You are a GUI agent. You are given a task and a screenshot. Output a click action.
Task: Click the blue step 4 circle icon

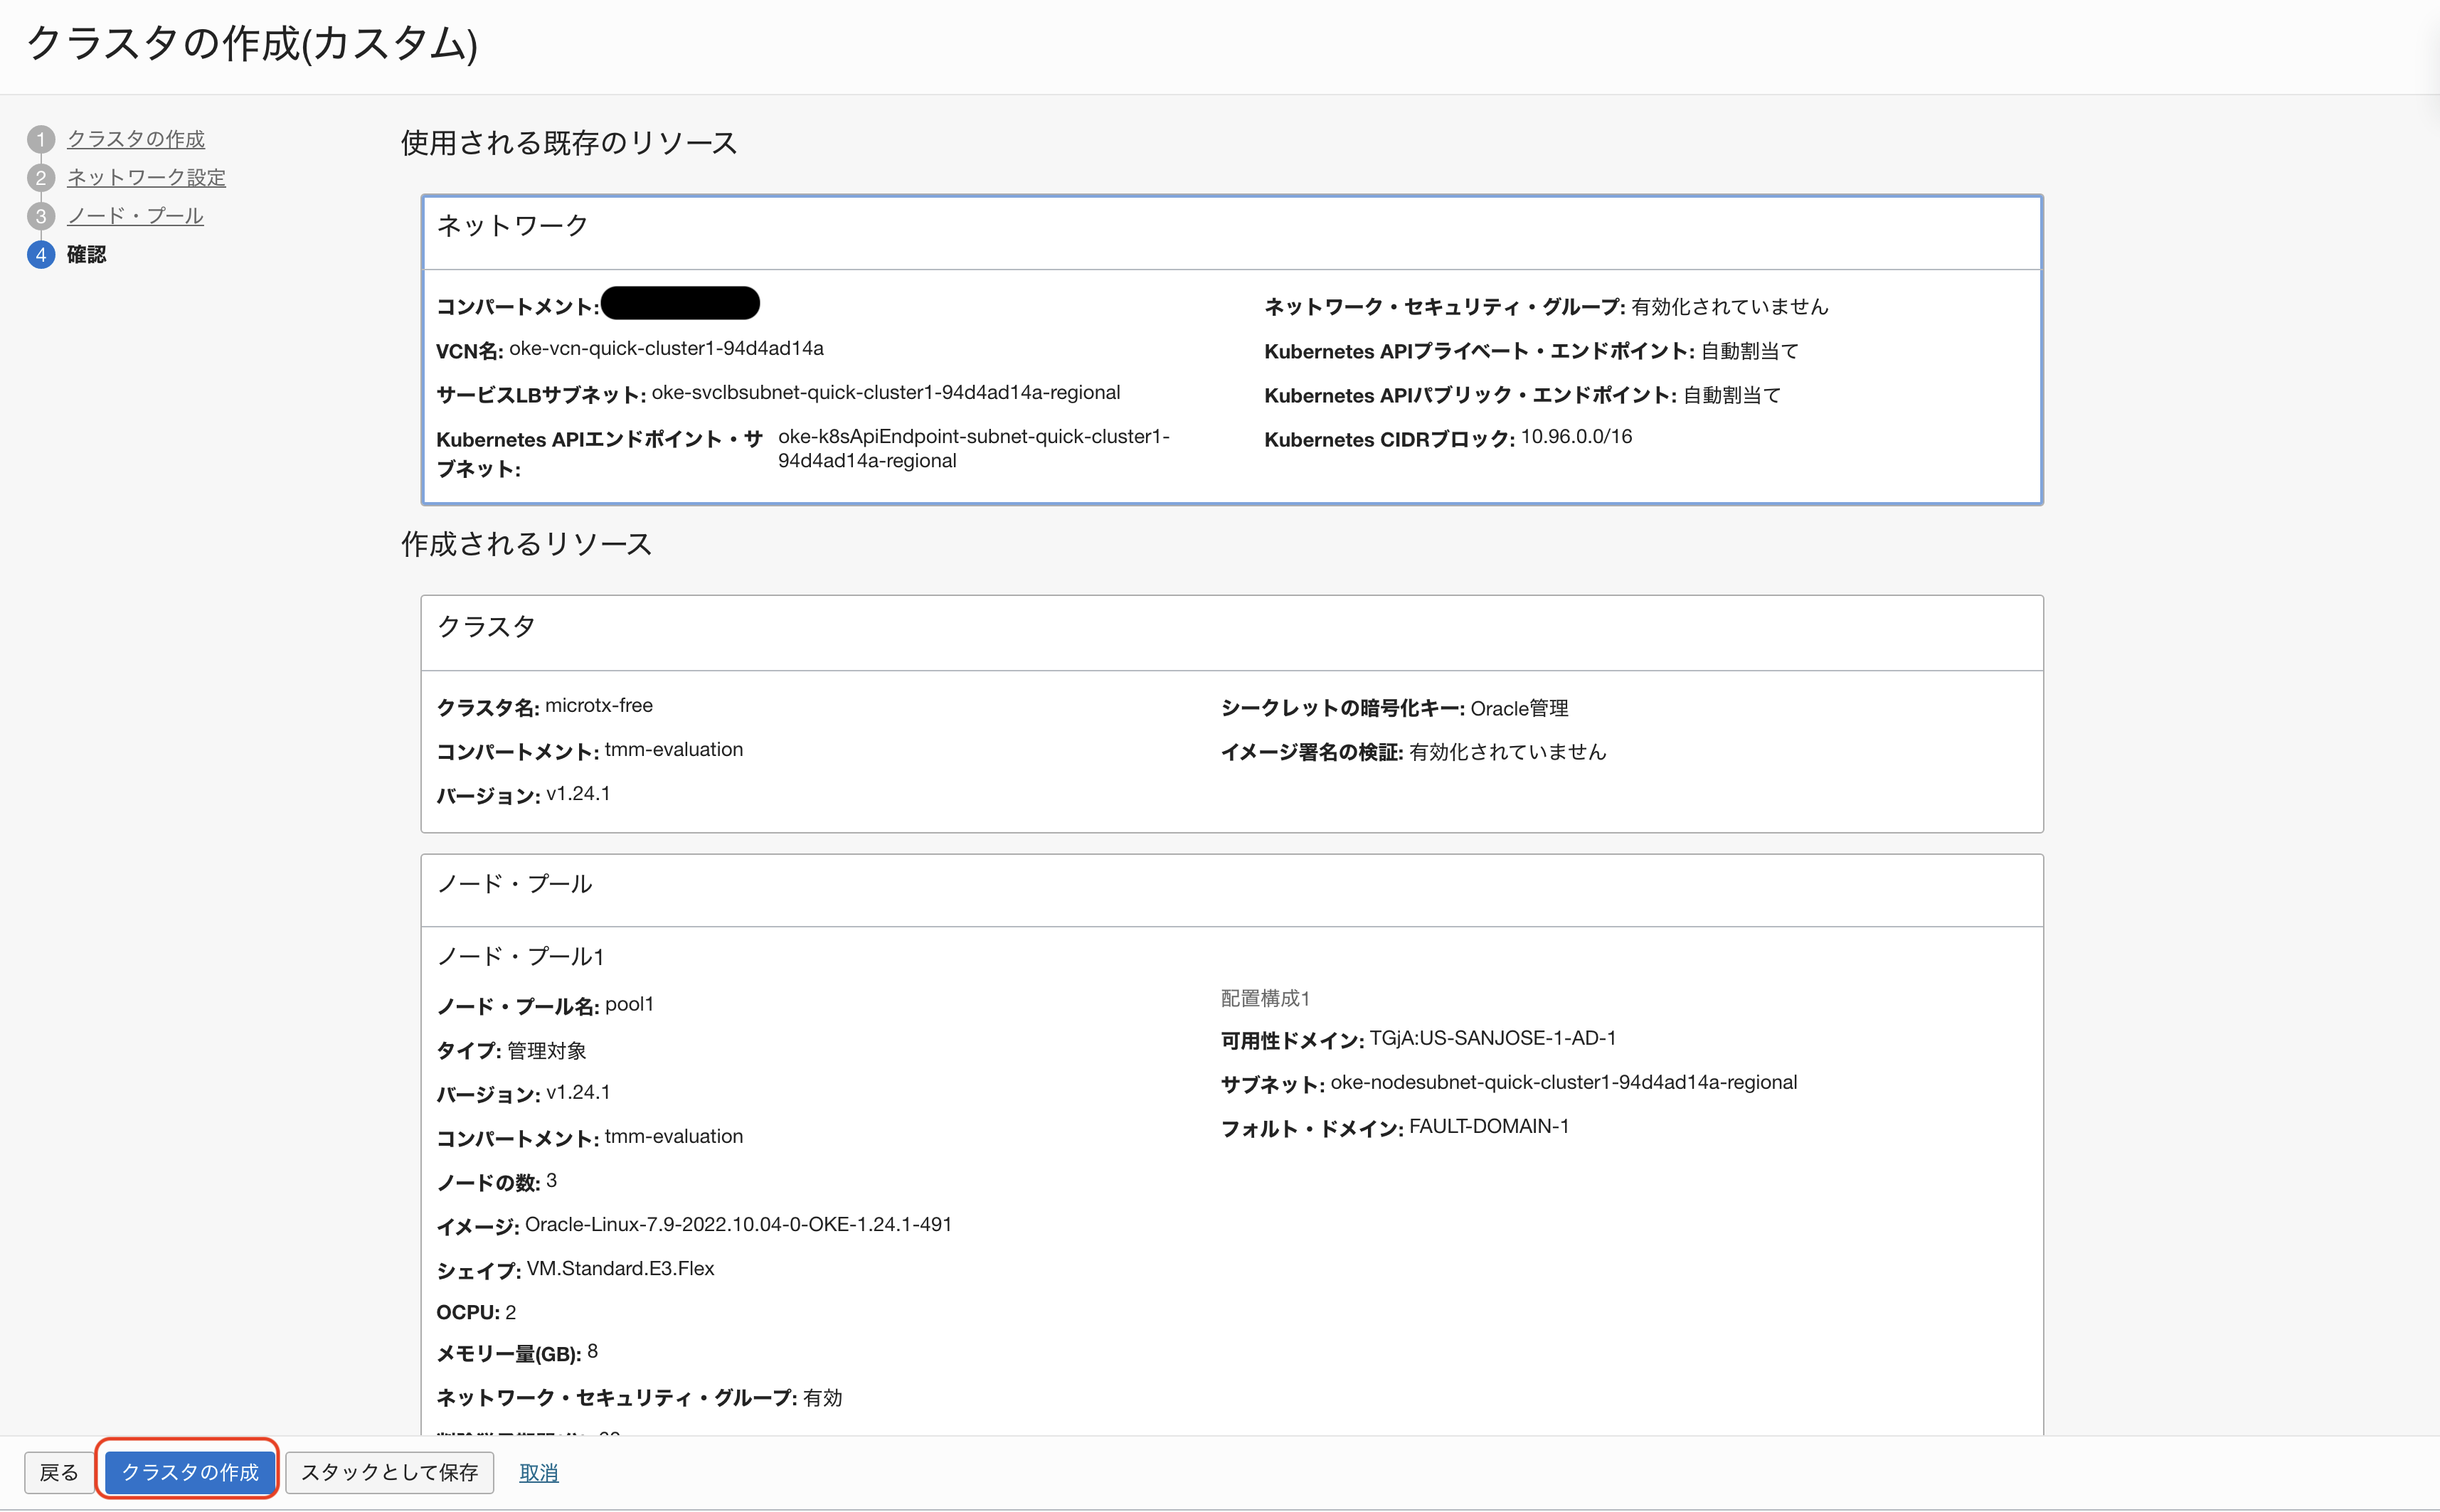tap(40, 255)
